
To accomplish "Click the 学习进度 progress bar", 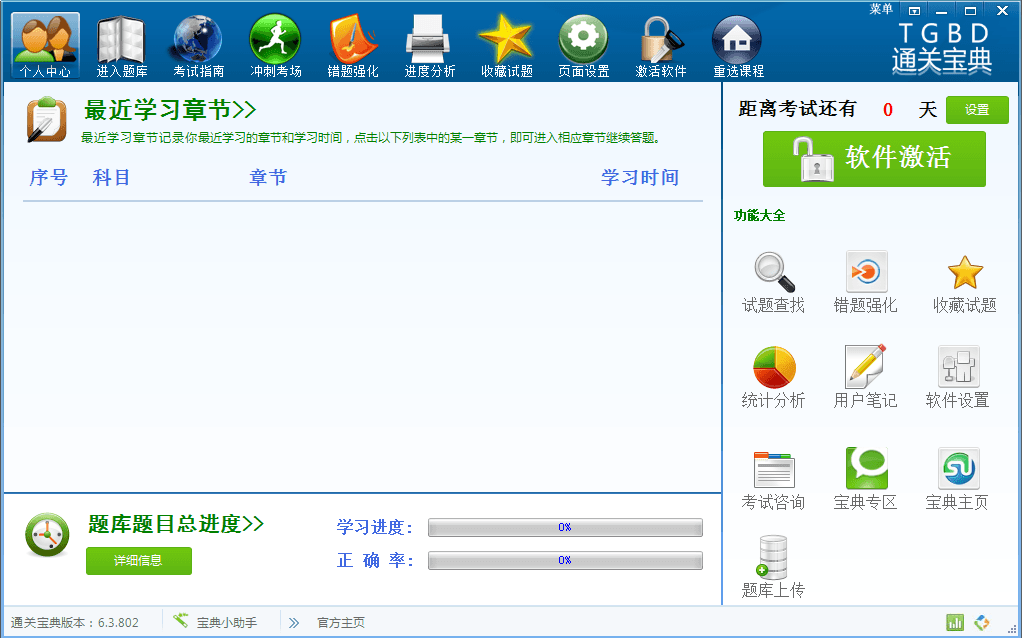I will pos(565,528).
